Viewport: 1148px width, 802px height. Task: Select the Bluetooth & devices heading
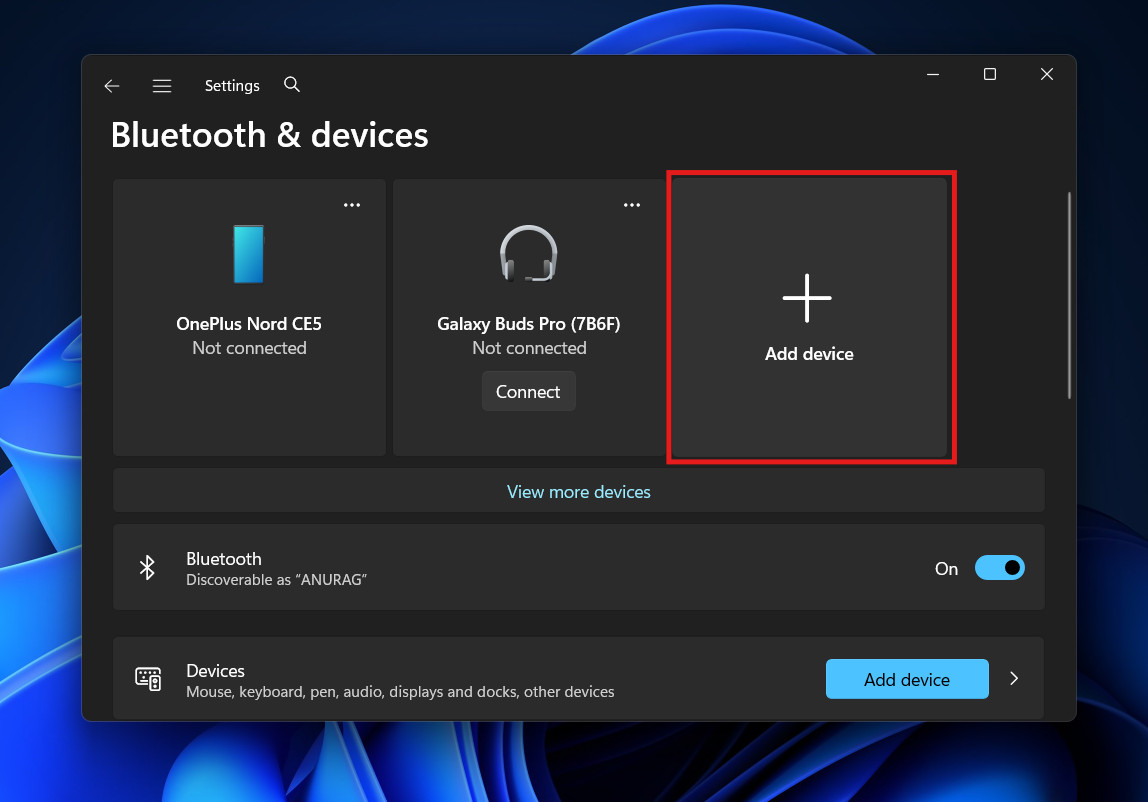[x=268, y=134]
